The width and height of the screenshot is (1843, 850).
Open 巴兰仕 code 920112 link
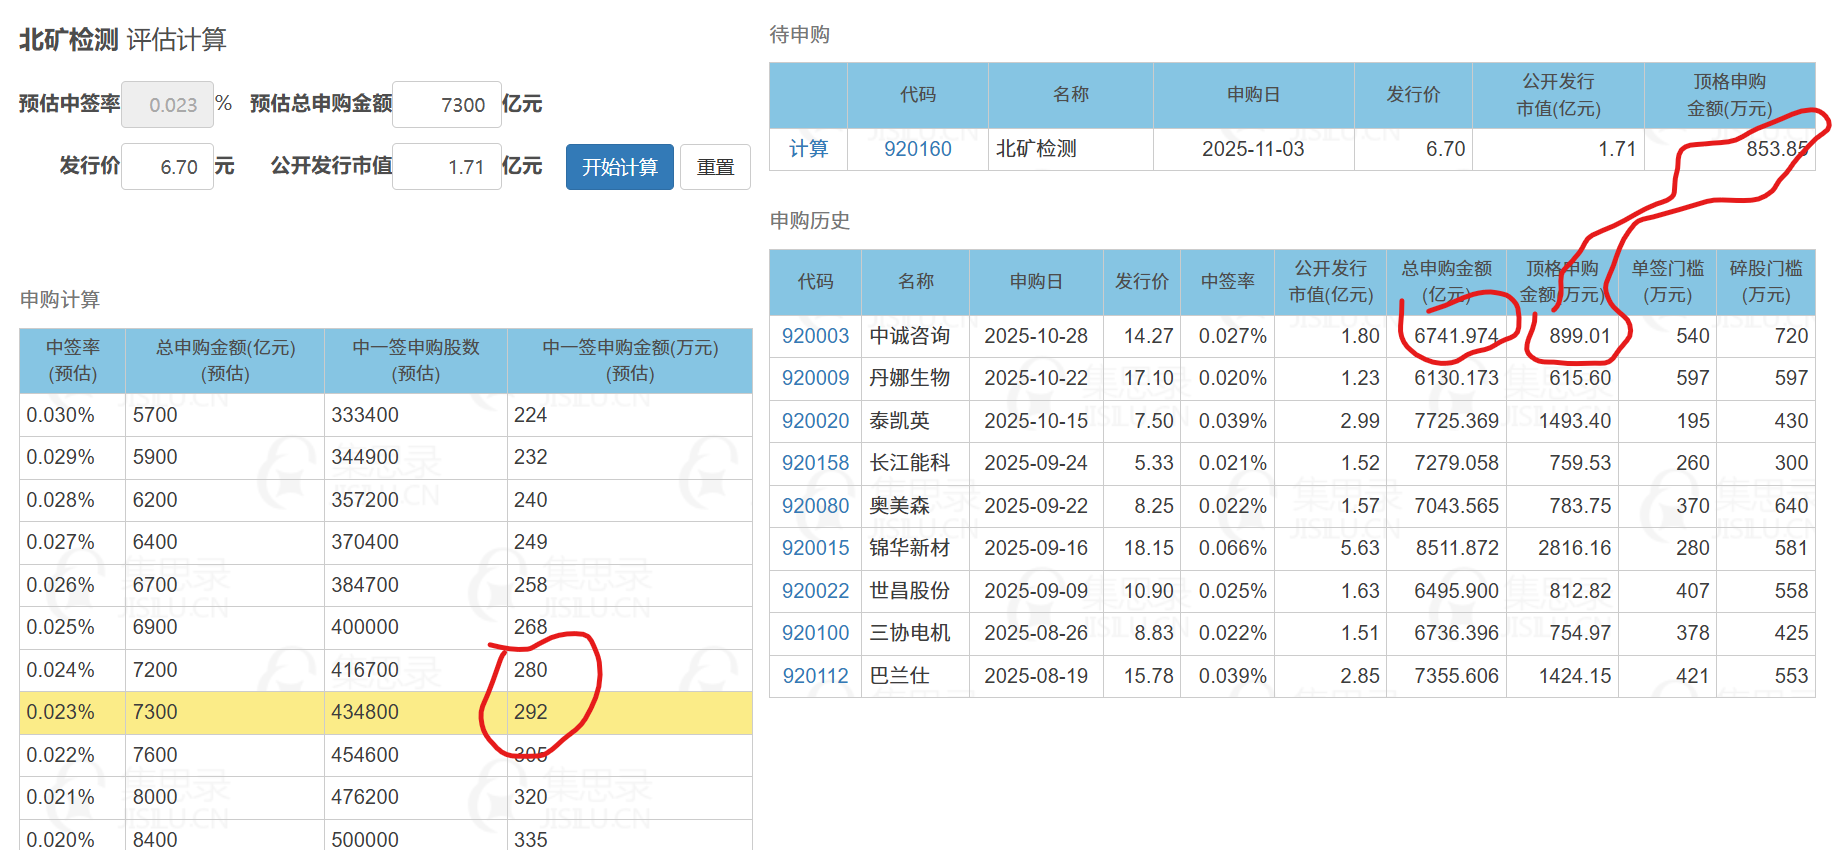(x=815, y=676)
